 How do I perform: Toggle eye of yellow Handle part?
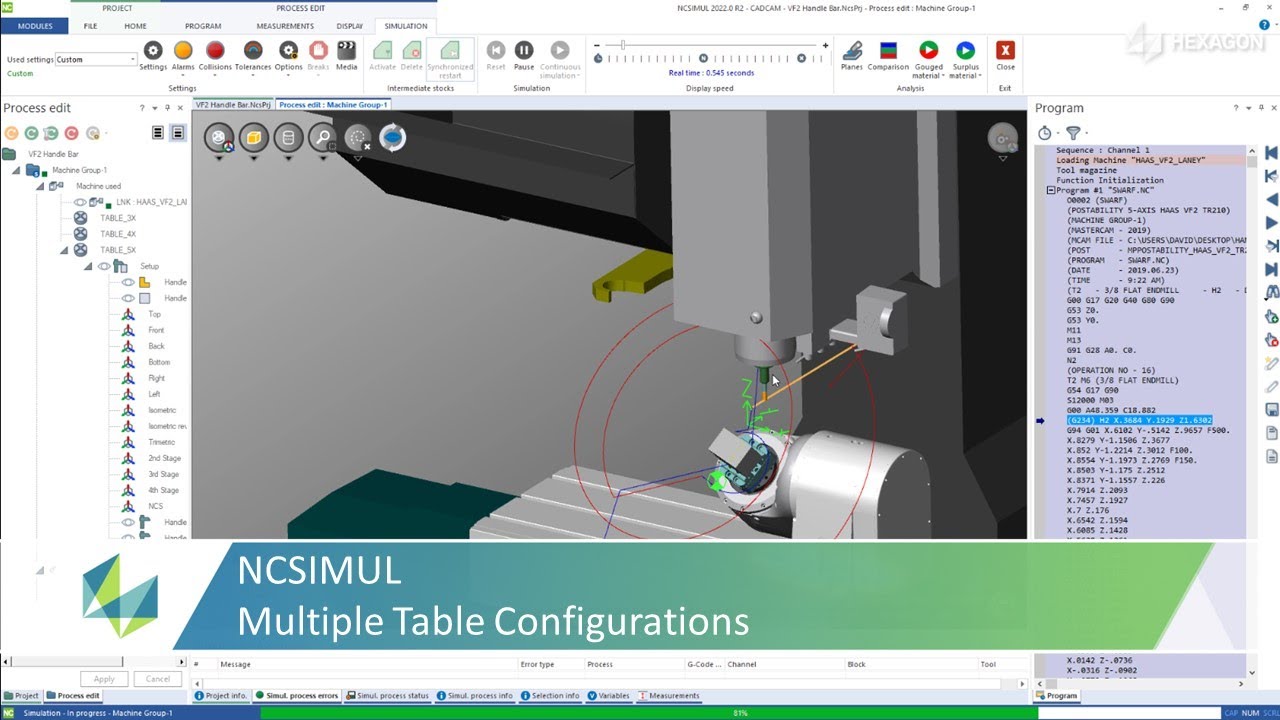(128, 282)
